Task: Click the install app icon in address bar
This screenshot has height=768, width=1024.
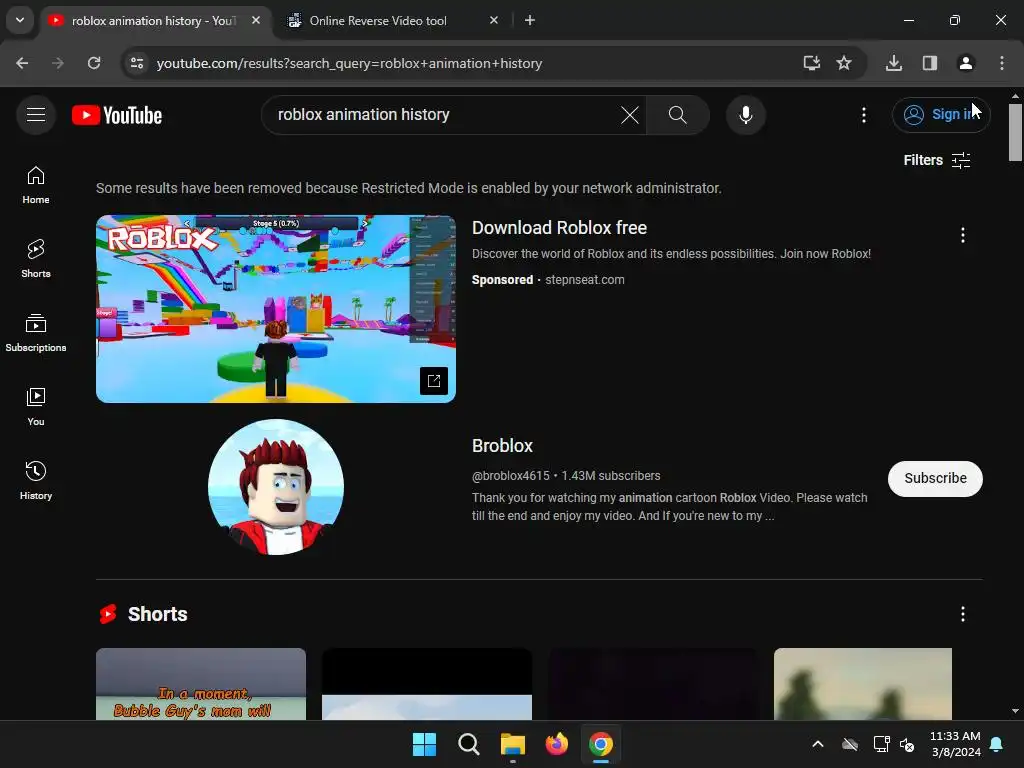Action: pos(811,63)
